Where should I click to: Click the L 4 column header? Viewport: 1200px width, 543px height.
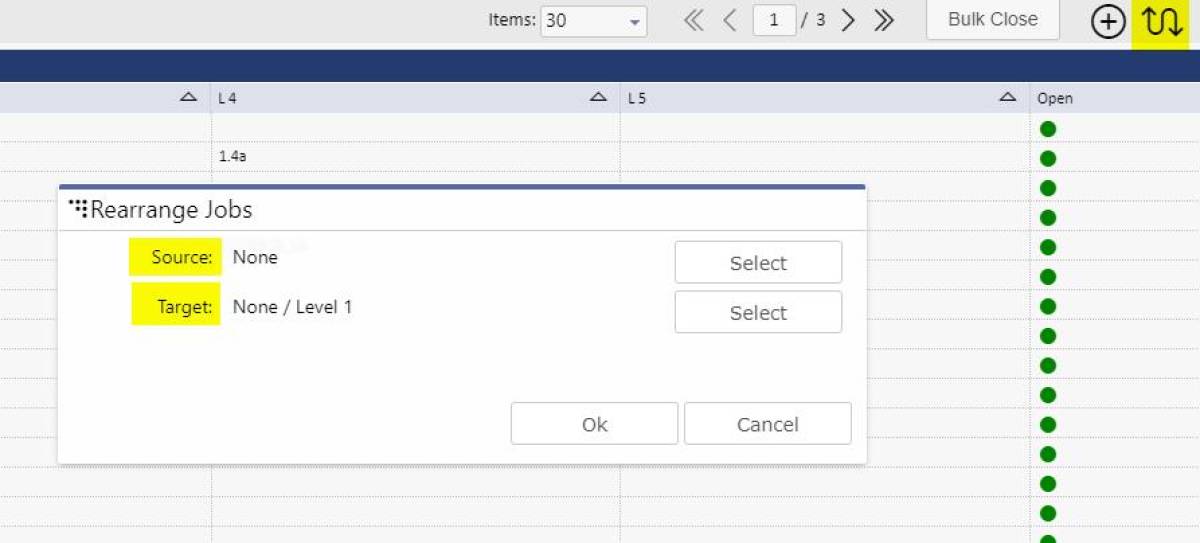pos(400,98)
